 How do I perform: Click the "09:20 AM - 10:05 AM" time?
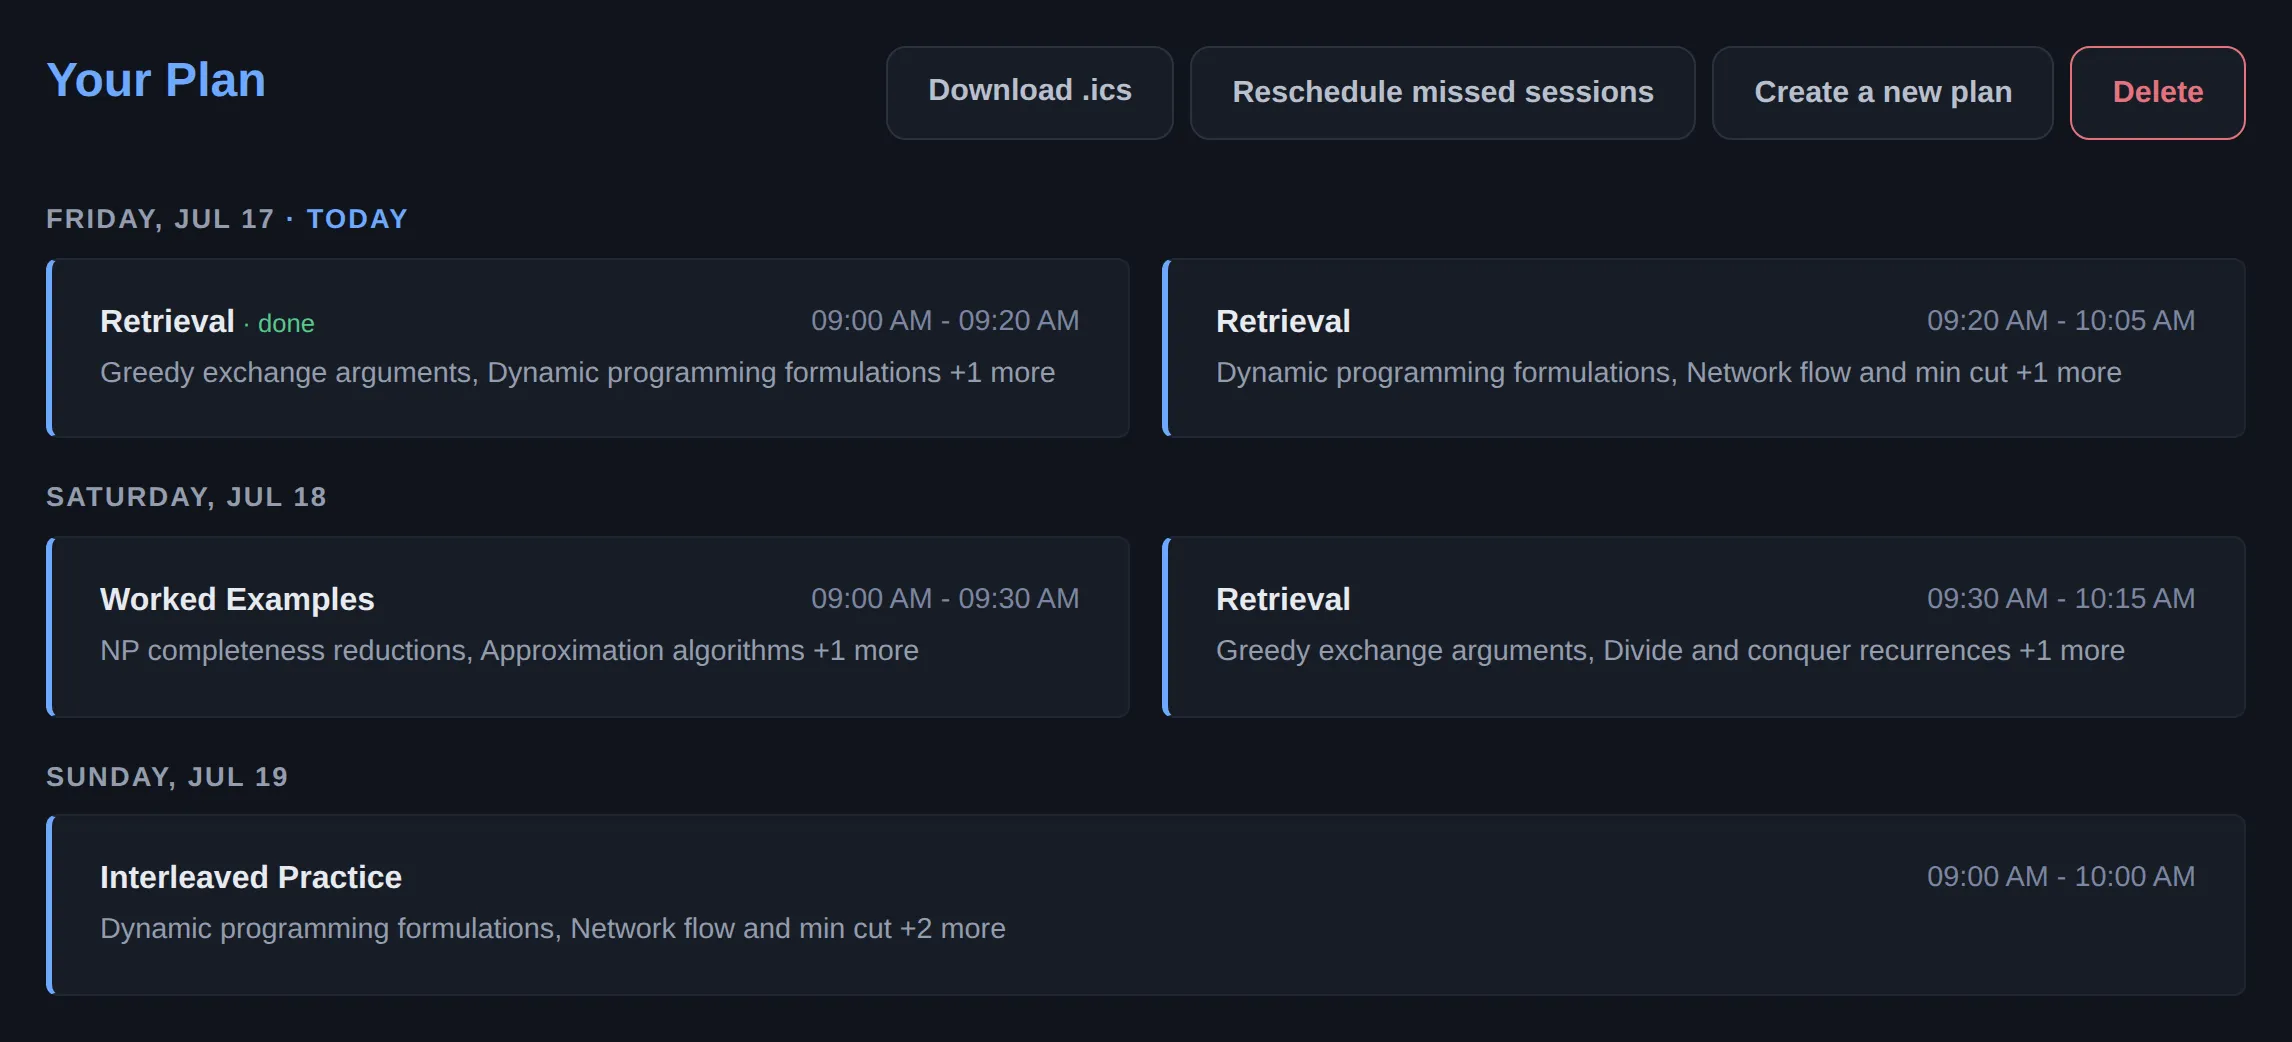pyautogui.click(x=2061, y=320)
